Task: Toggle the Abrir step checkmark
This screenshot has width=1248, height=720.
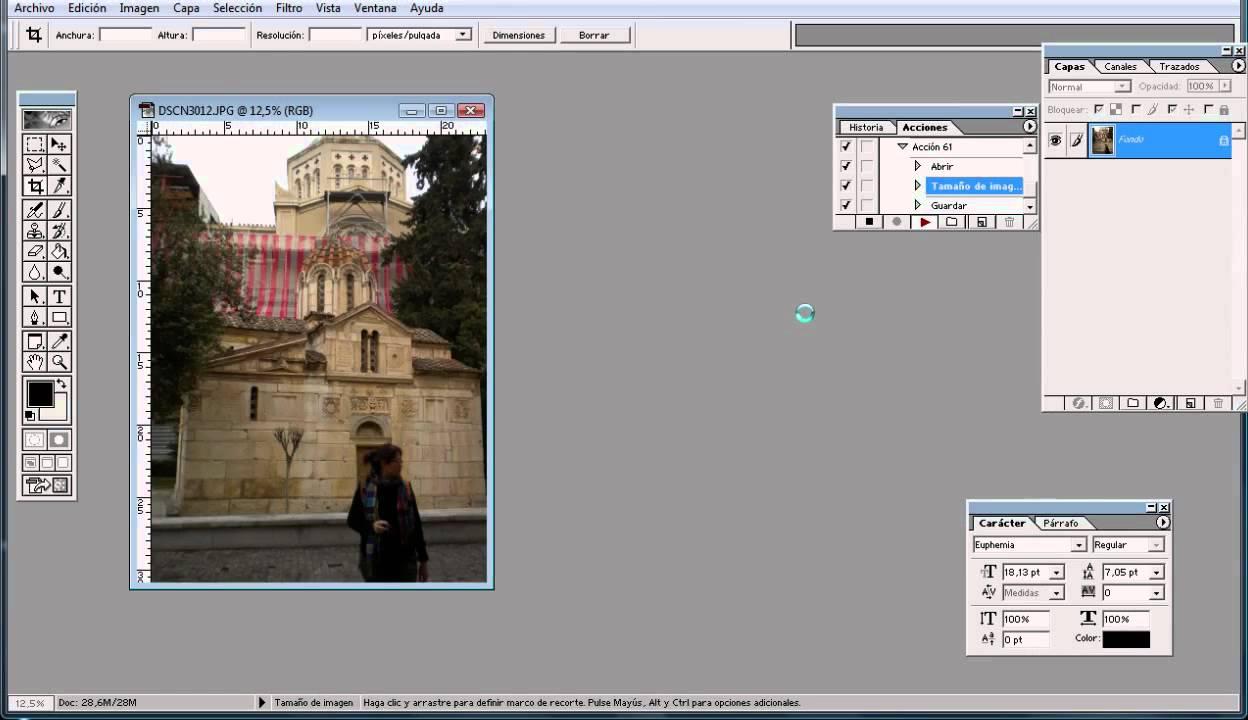Action: pyautogui.click(x=846, y=166)
